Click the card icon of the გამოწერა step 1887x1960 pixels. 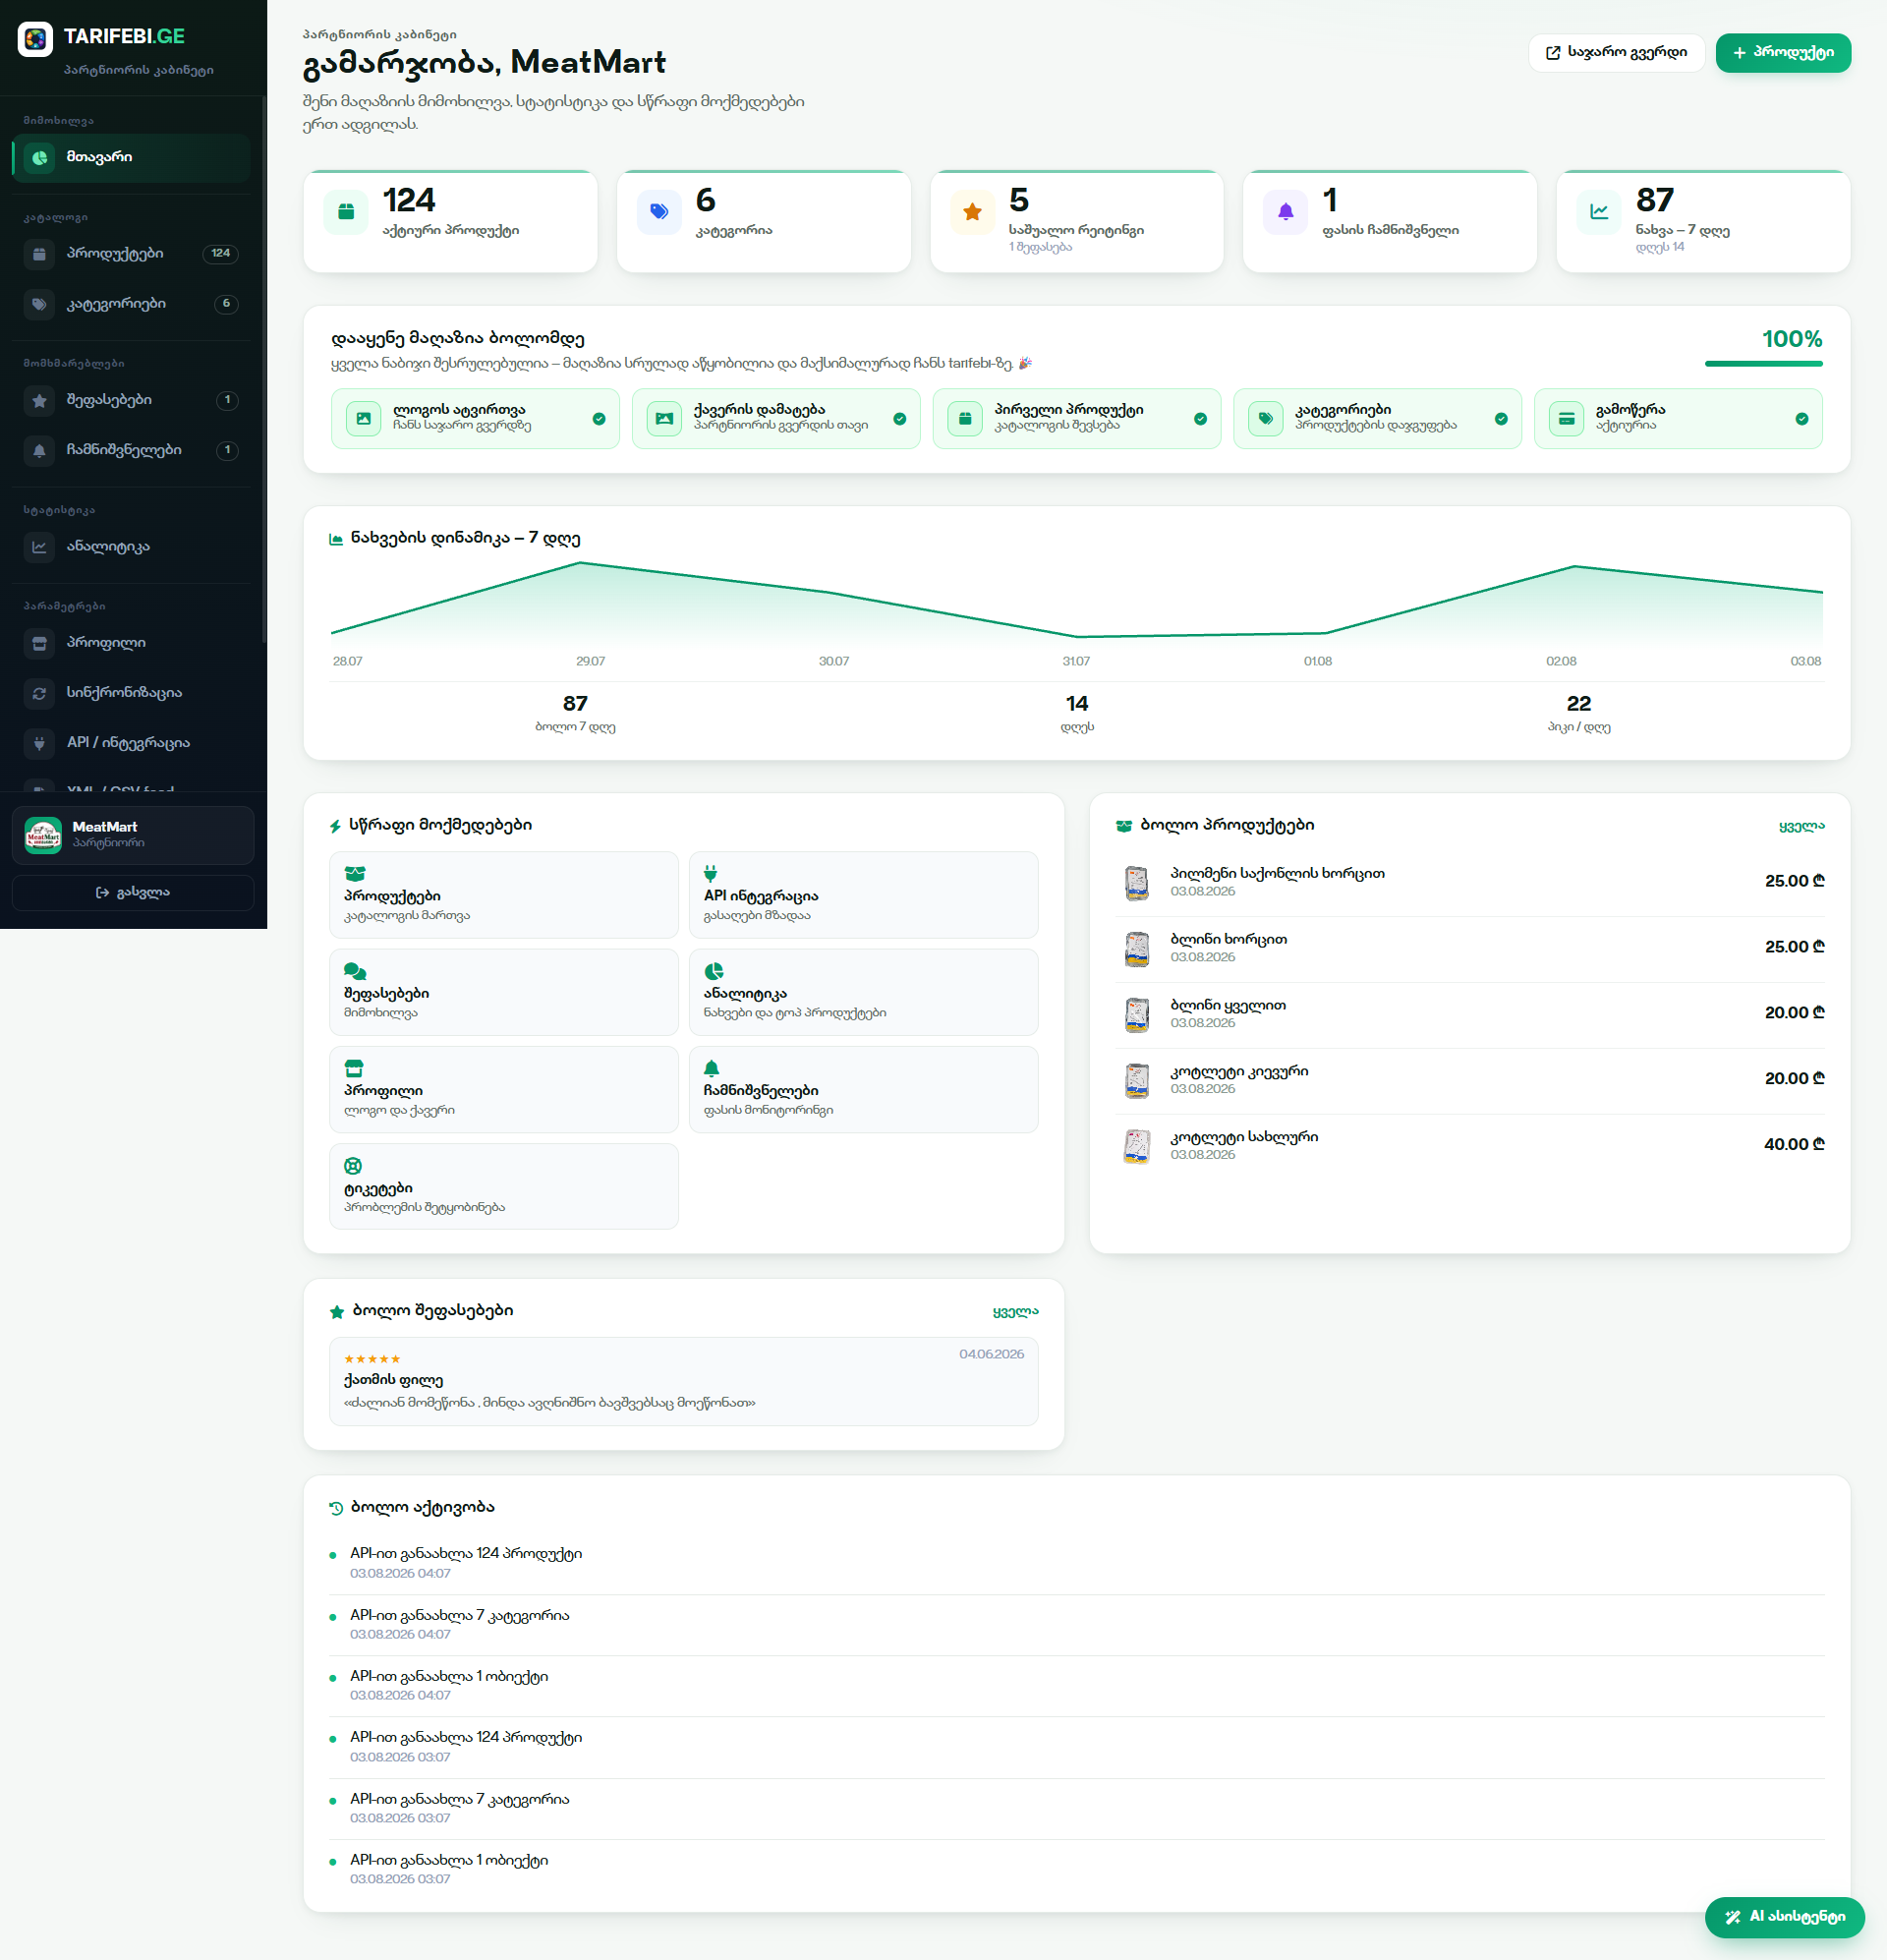tap(1566, 419)
